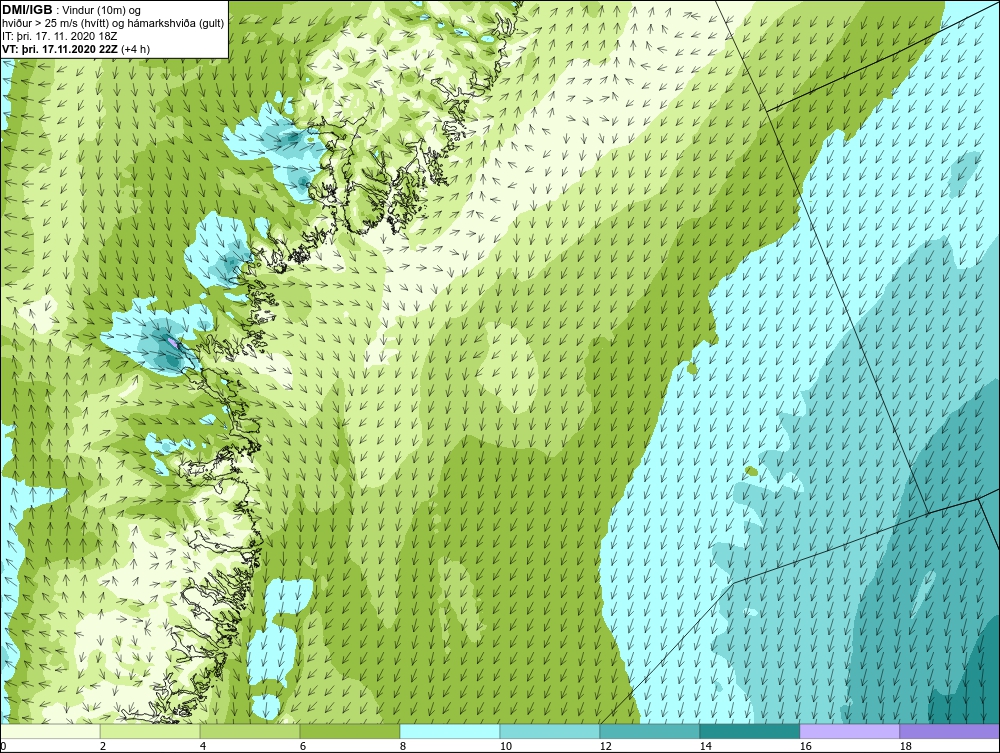Image resolution: width=1000 pixels, height=753 pixels.
Task: Click the 6–8 m/s olive green legend swatch
Action: click(349, 731)
